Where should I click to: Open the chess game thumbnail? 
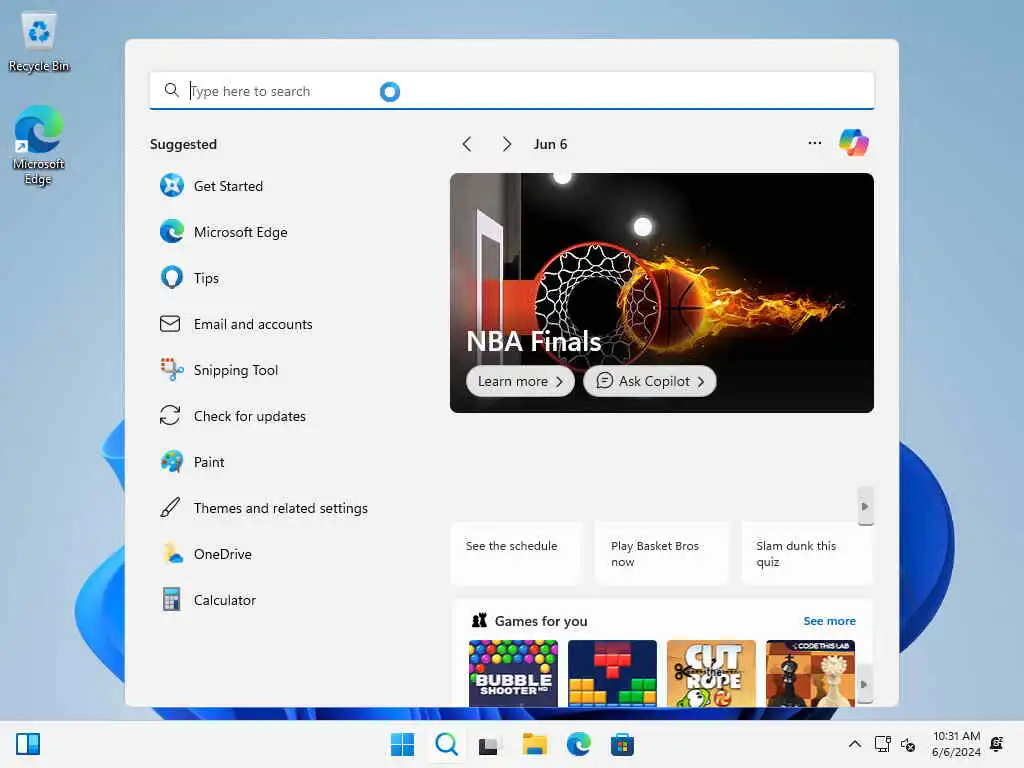(810, 673)
